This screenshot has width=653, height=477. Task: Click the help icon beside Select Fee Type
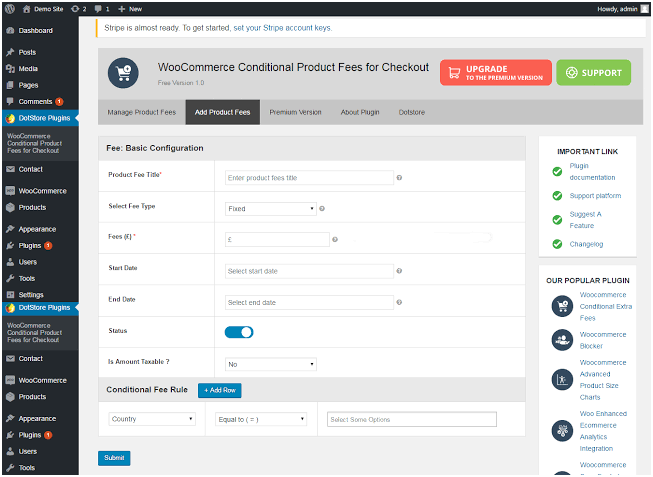coord(322,209)
